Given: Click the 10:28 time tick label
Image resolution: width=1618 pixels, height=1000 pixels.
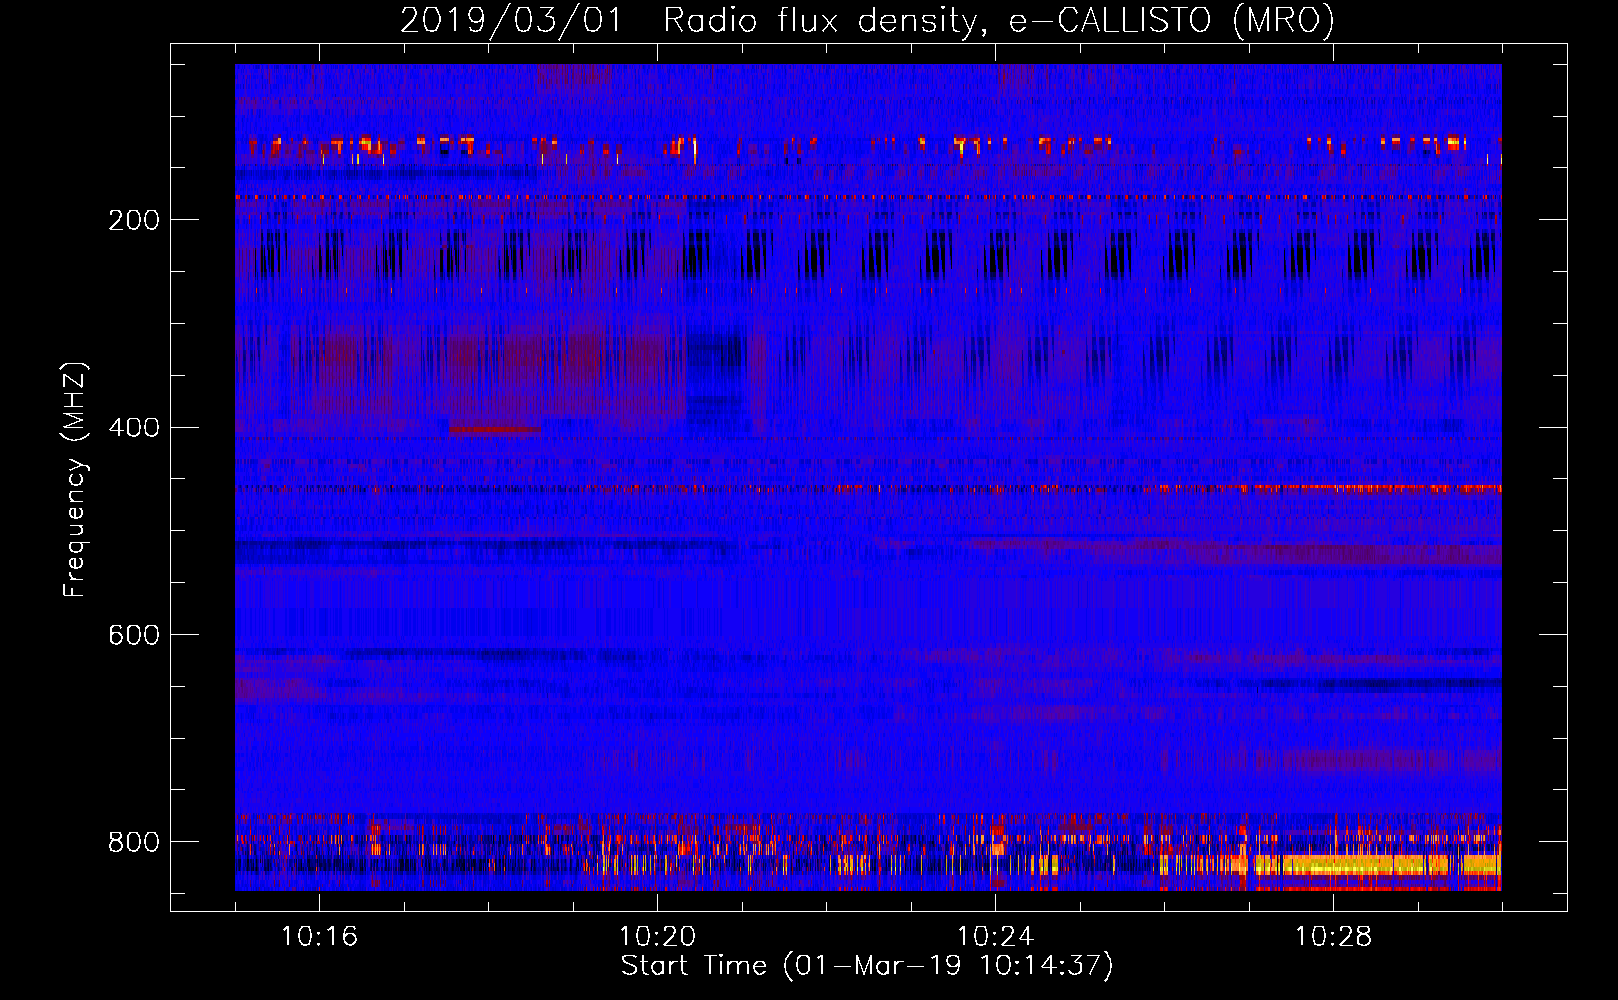Looking at the screenshot, I should [x=1333, y=937].
